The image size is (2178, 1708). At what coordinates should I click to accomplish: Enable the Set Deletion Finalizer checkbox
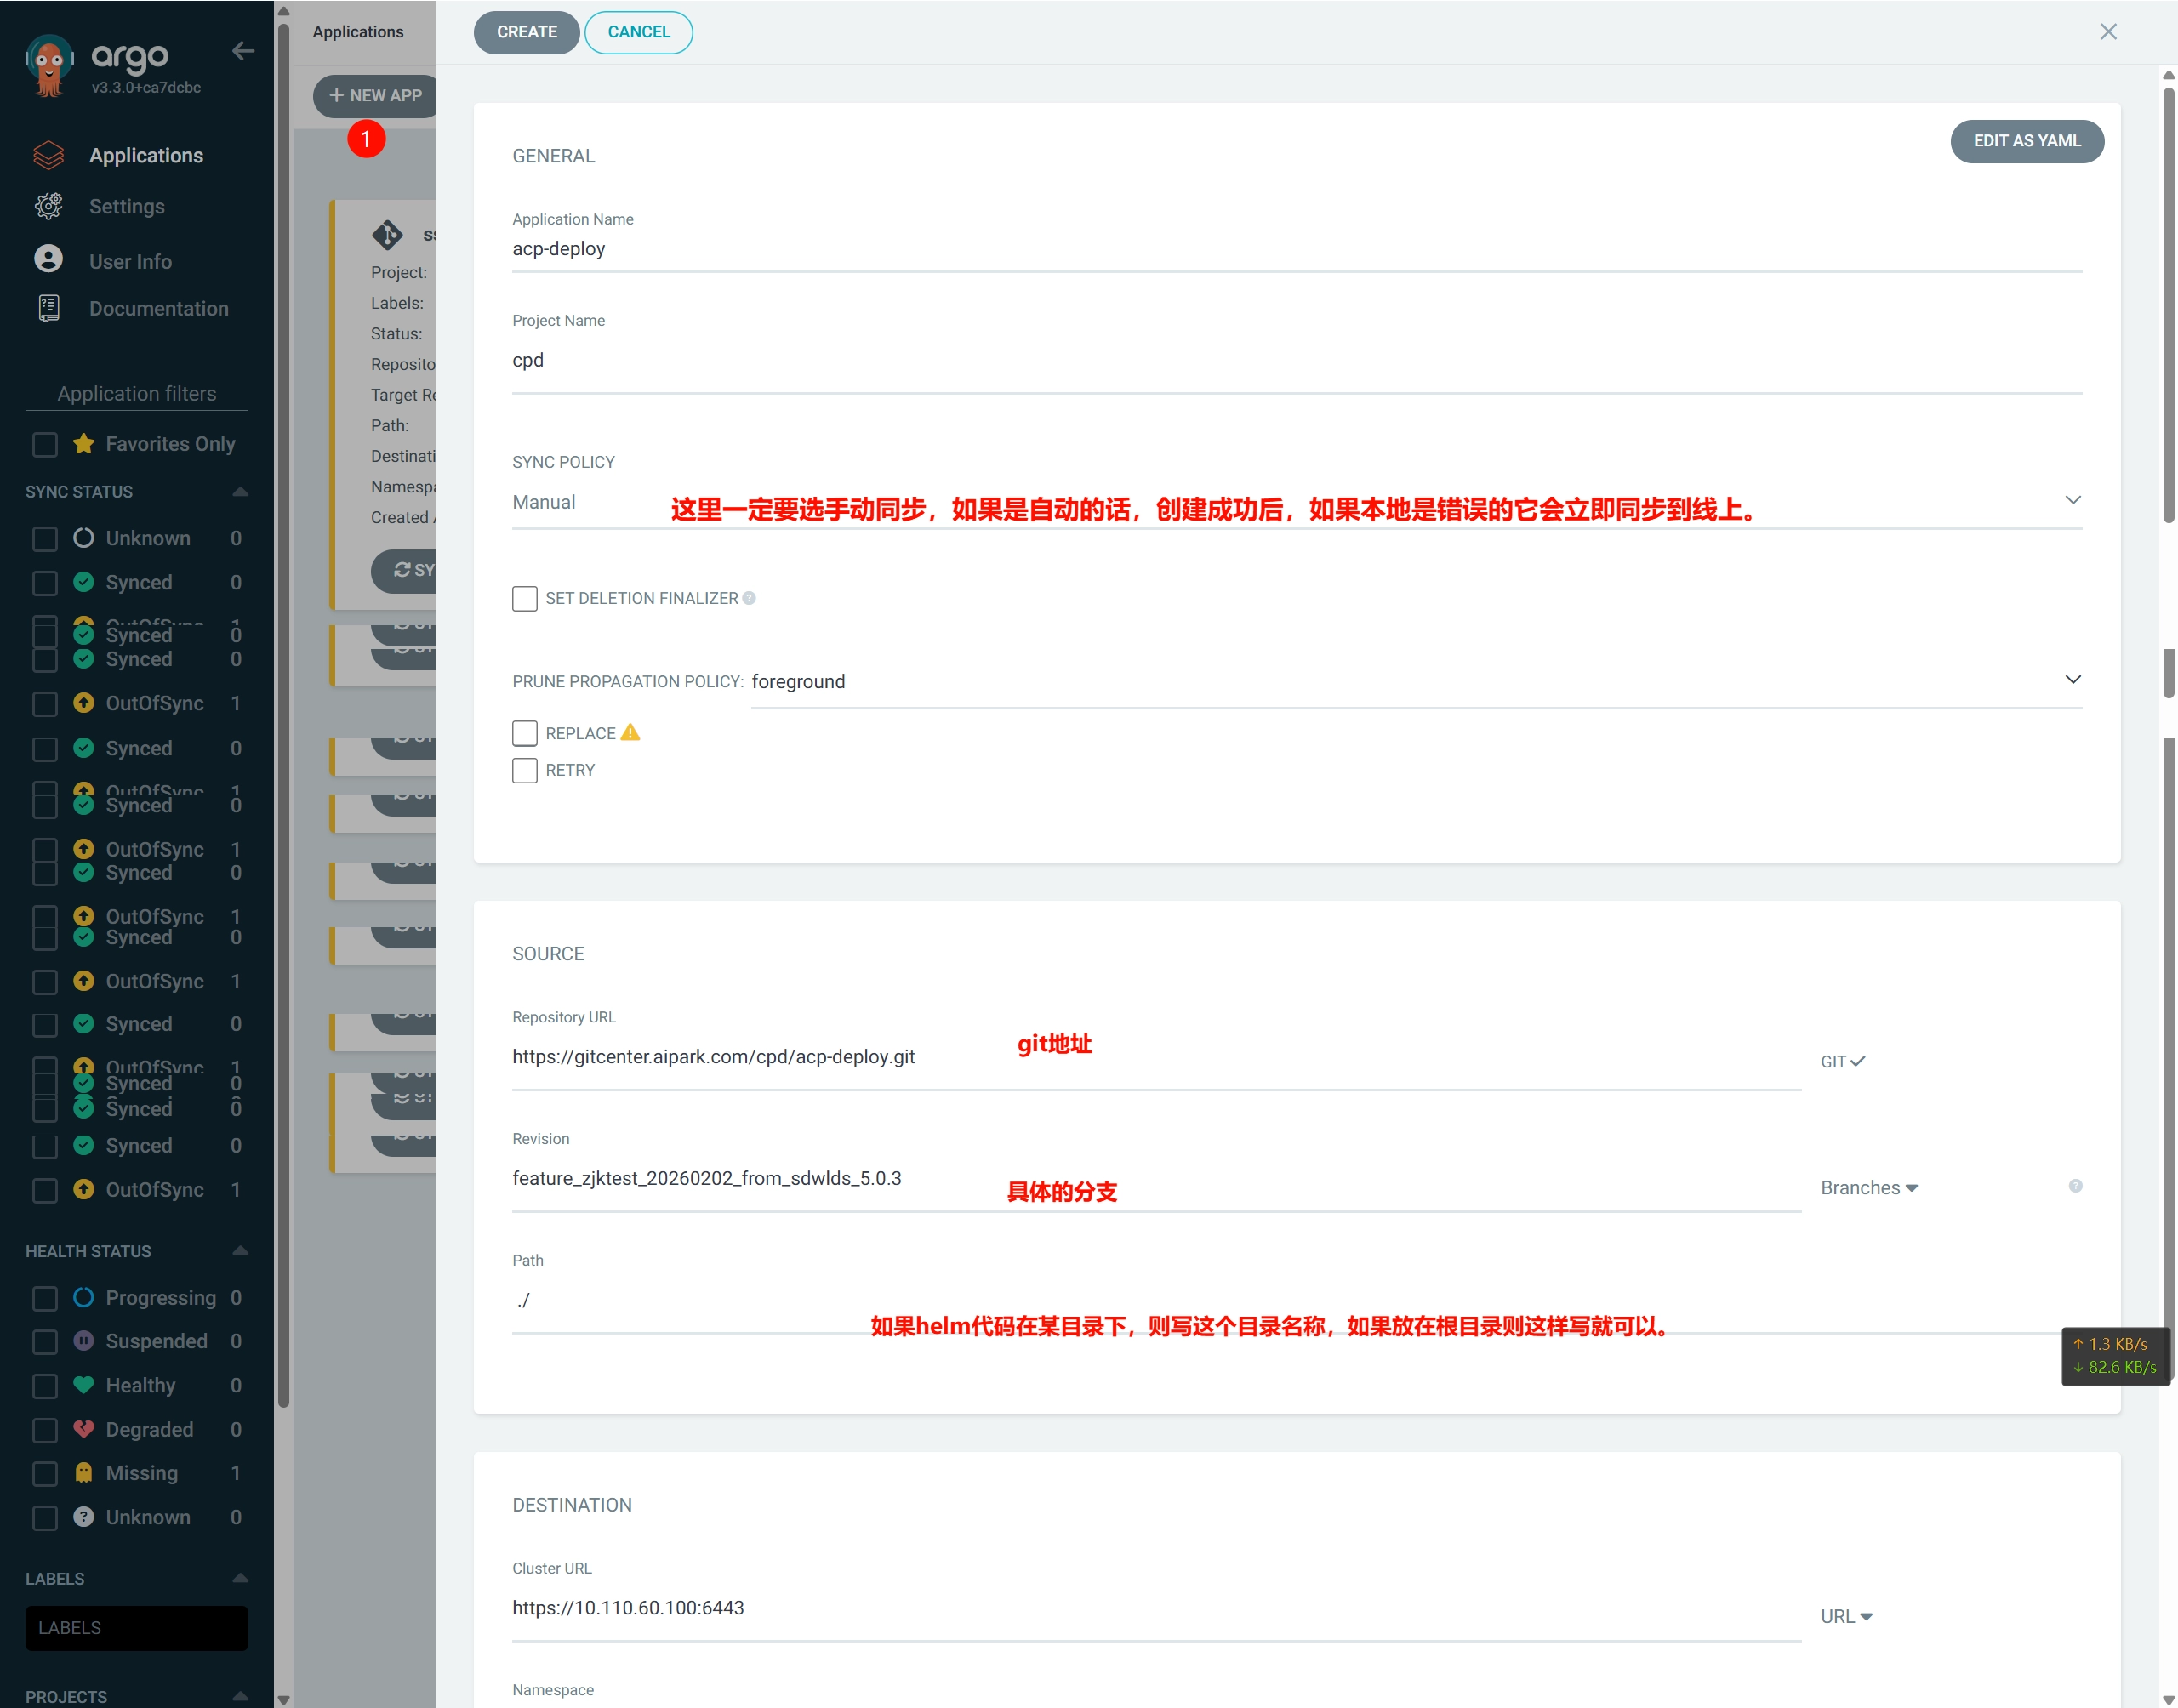tap(525, 599)
